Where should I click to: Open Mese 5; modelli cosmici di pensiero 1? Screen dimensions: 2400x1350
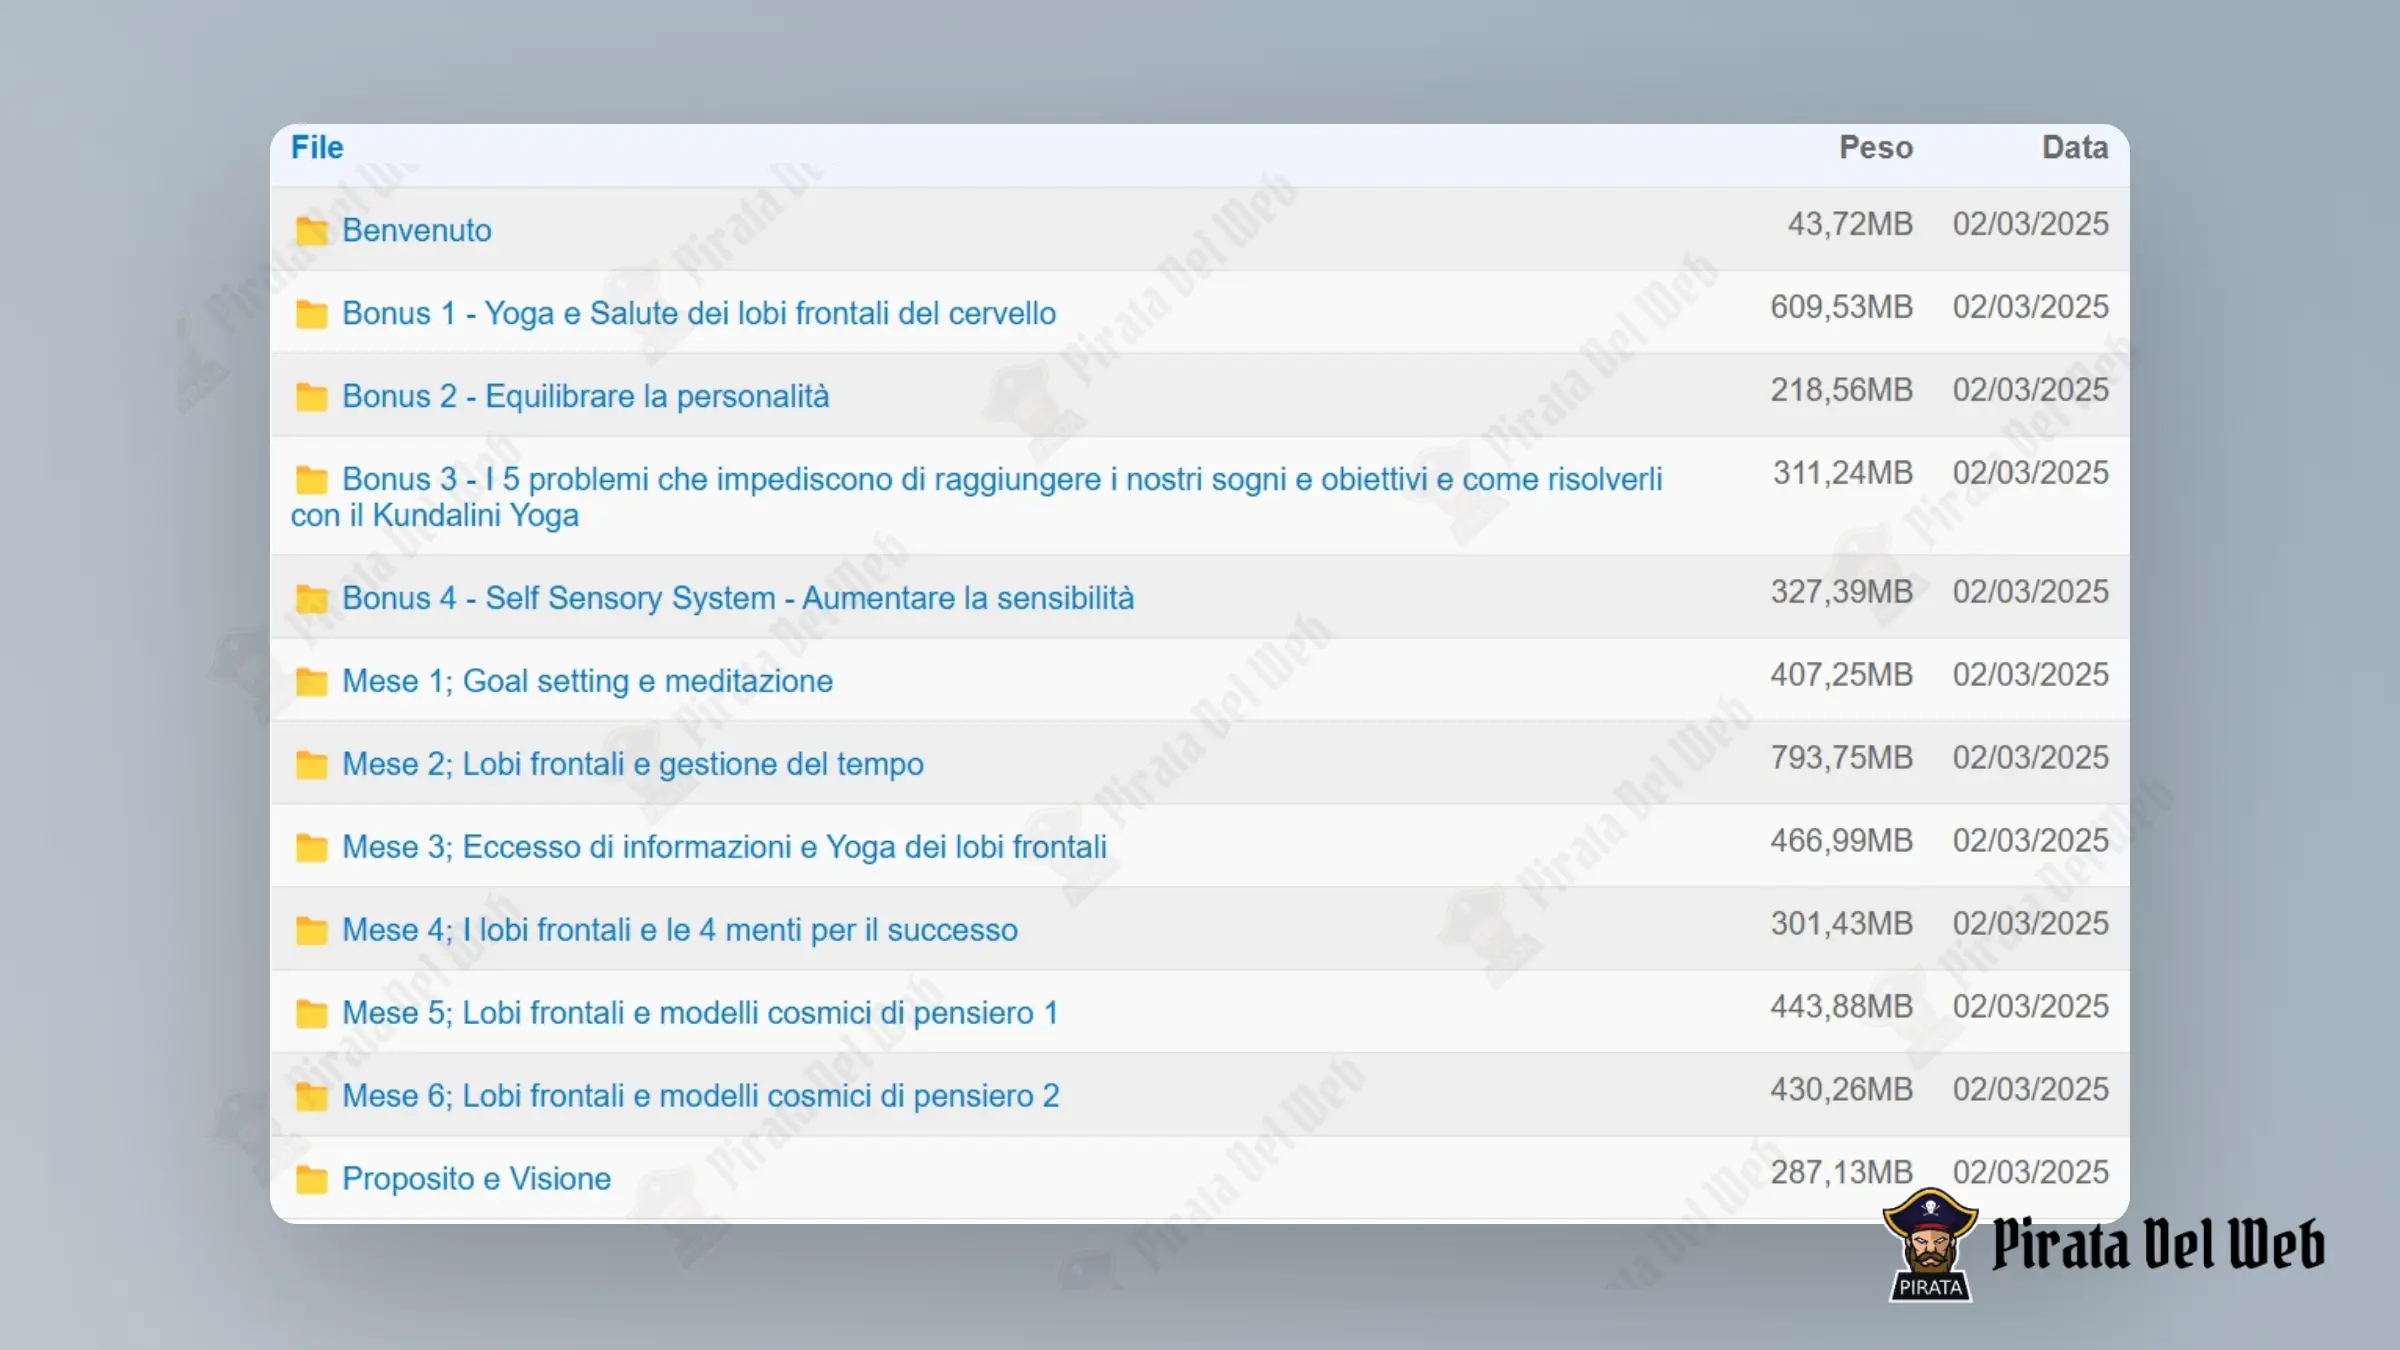pyautogui.click(x=700, y=1013)
